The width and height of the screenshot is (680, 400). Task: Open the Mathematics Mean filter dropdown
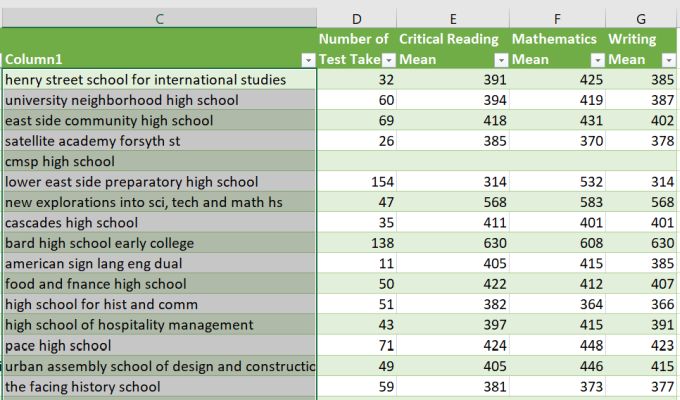click(x=597, y=60)
